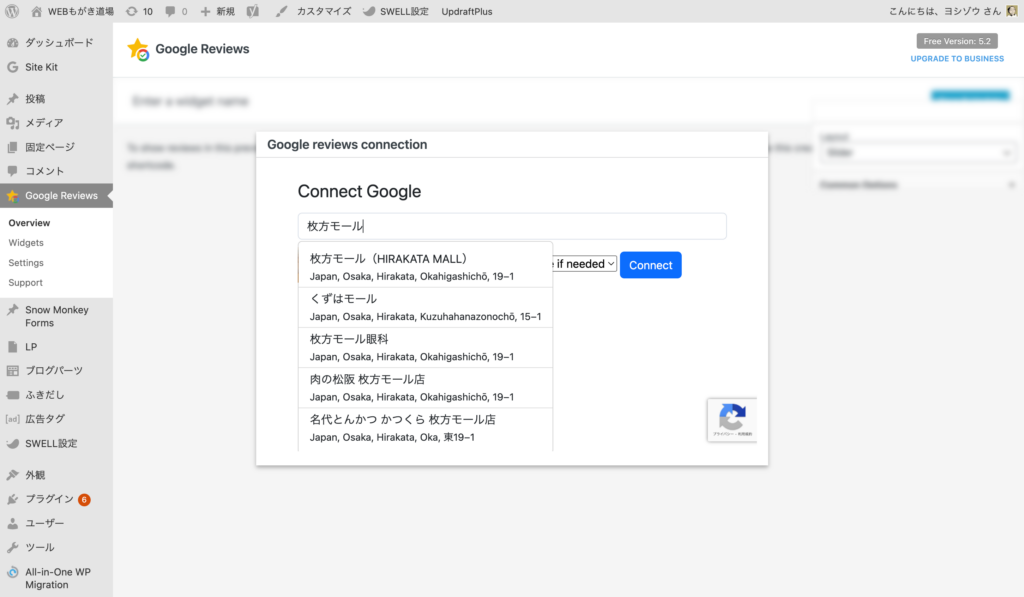Open the updates icon showing 10
The width and height of the screenshot is (1024, 597).
(x=132, y=11)
